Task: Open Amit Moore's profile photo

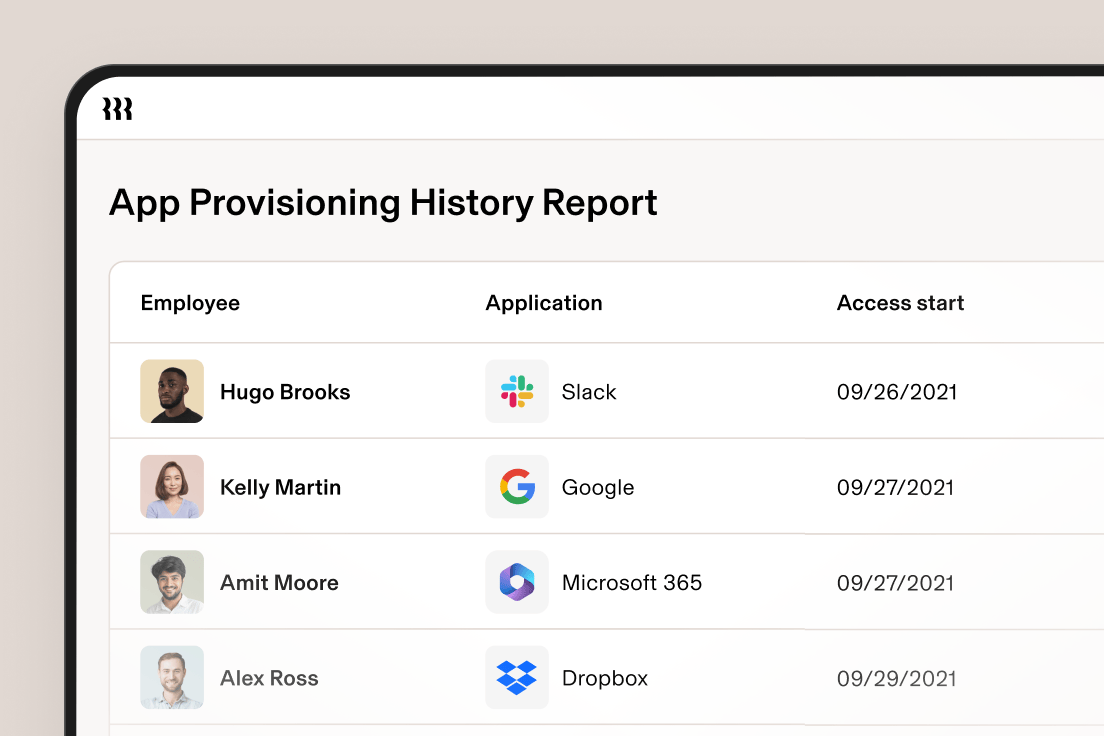Action: pyautogui.click(x=172, y=582)
